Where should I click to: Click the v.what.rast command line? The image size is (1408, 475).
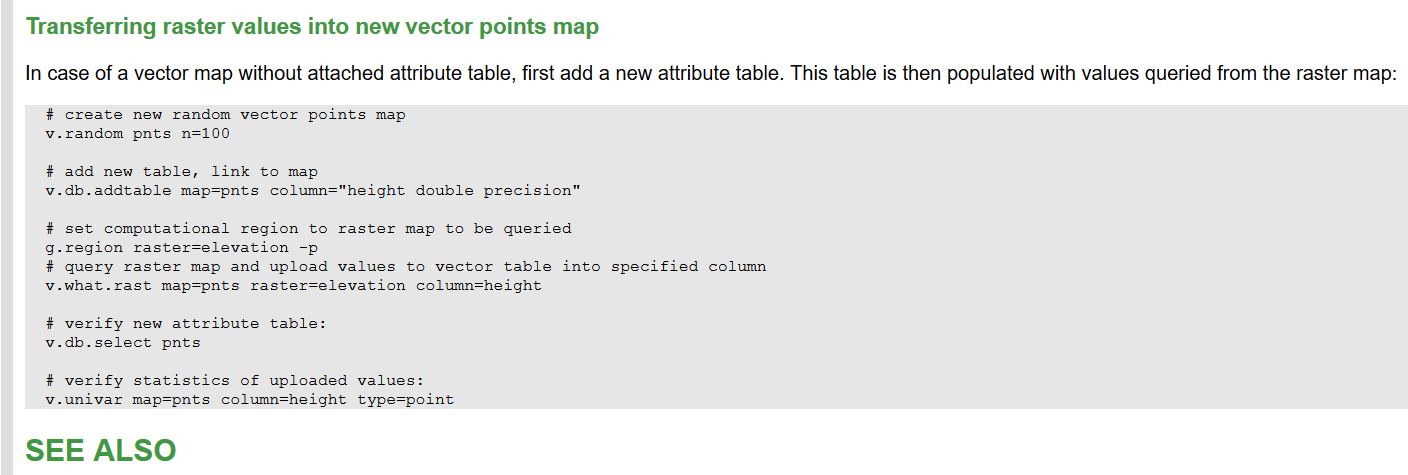click(294, 286)
